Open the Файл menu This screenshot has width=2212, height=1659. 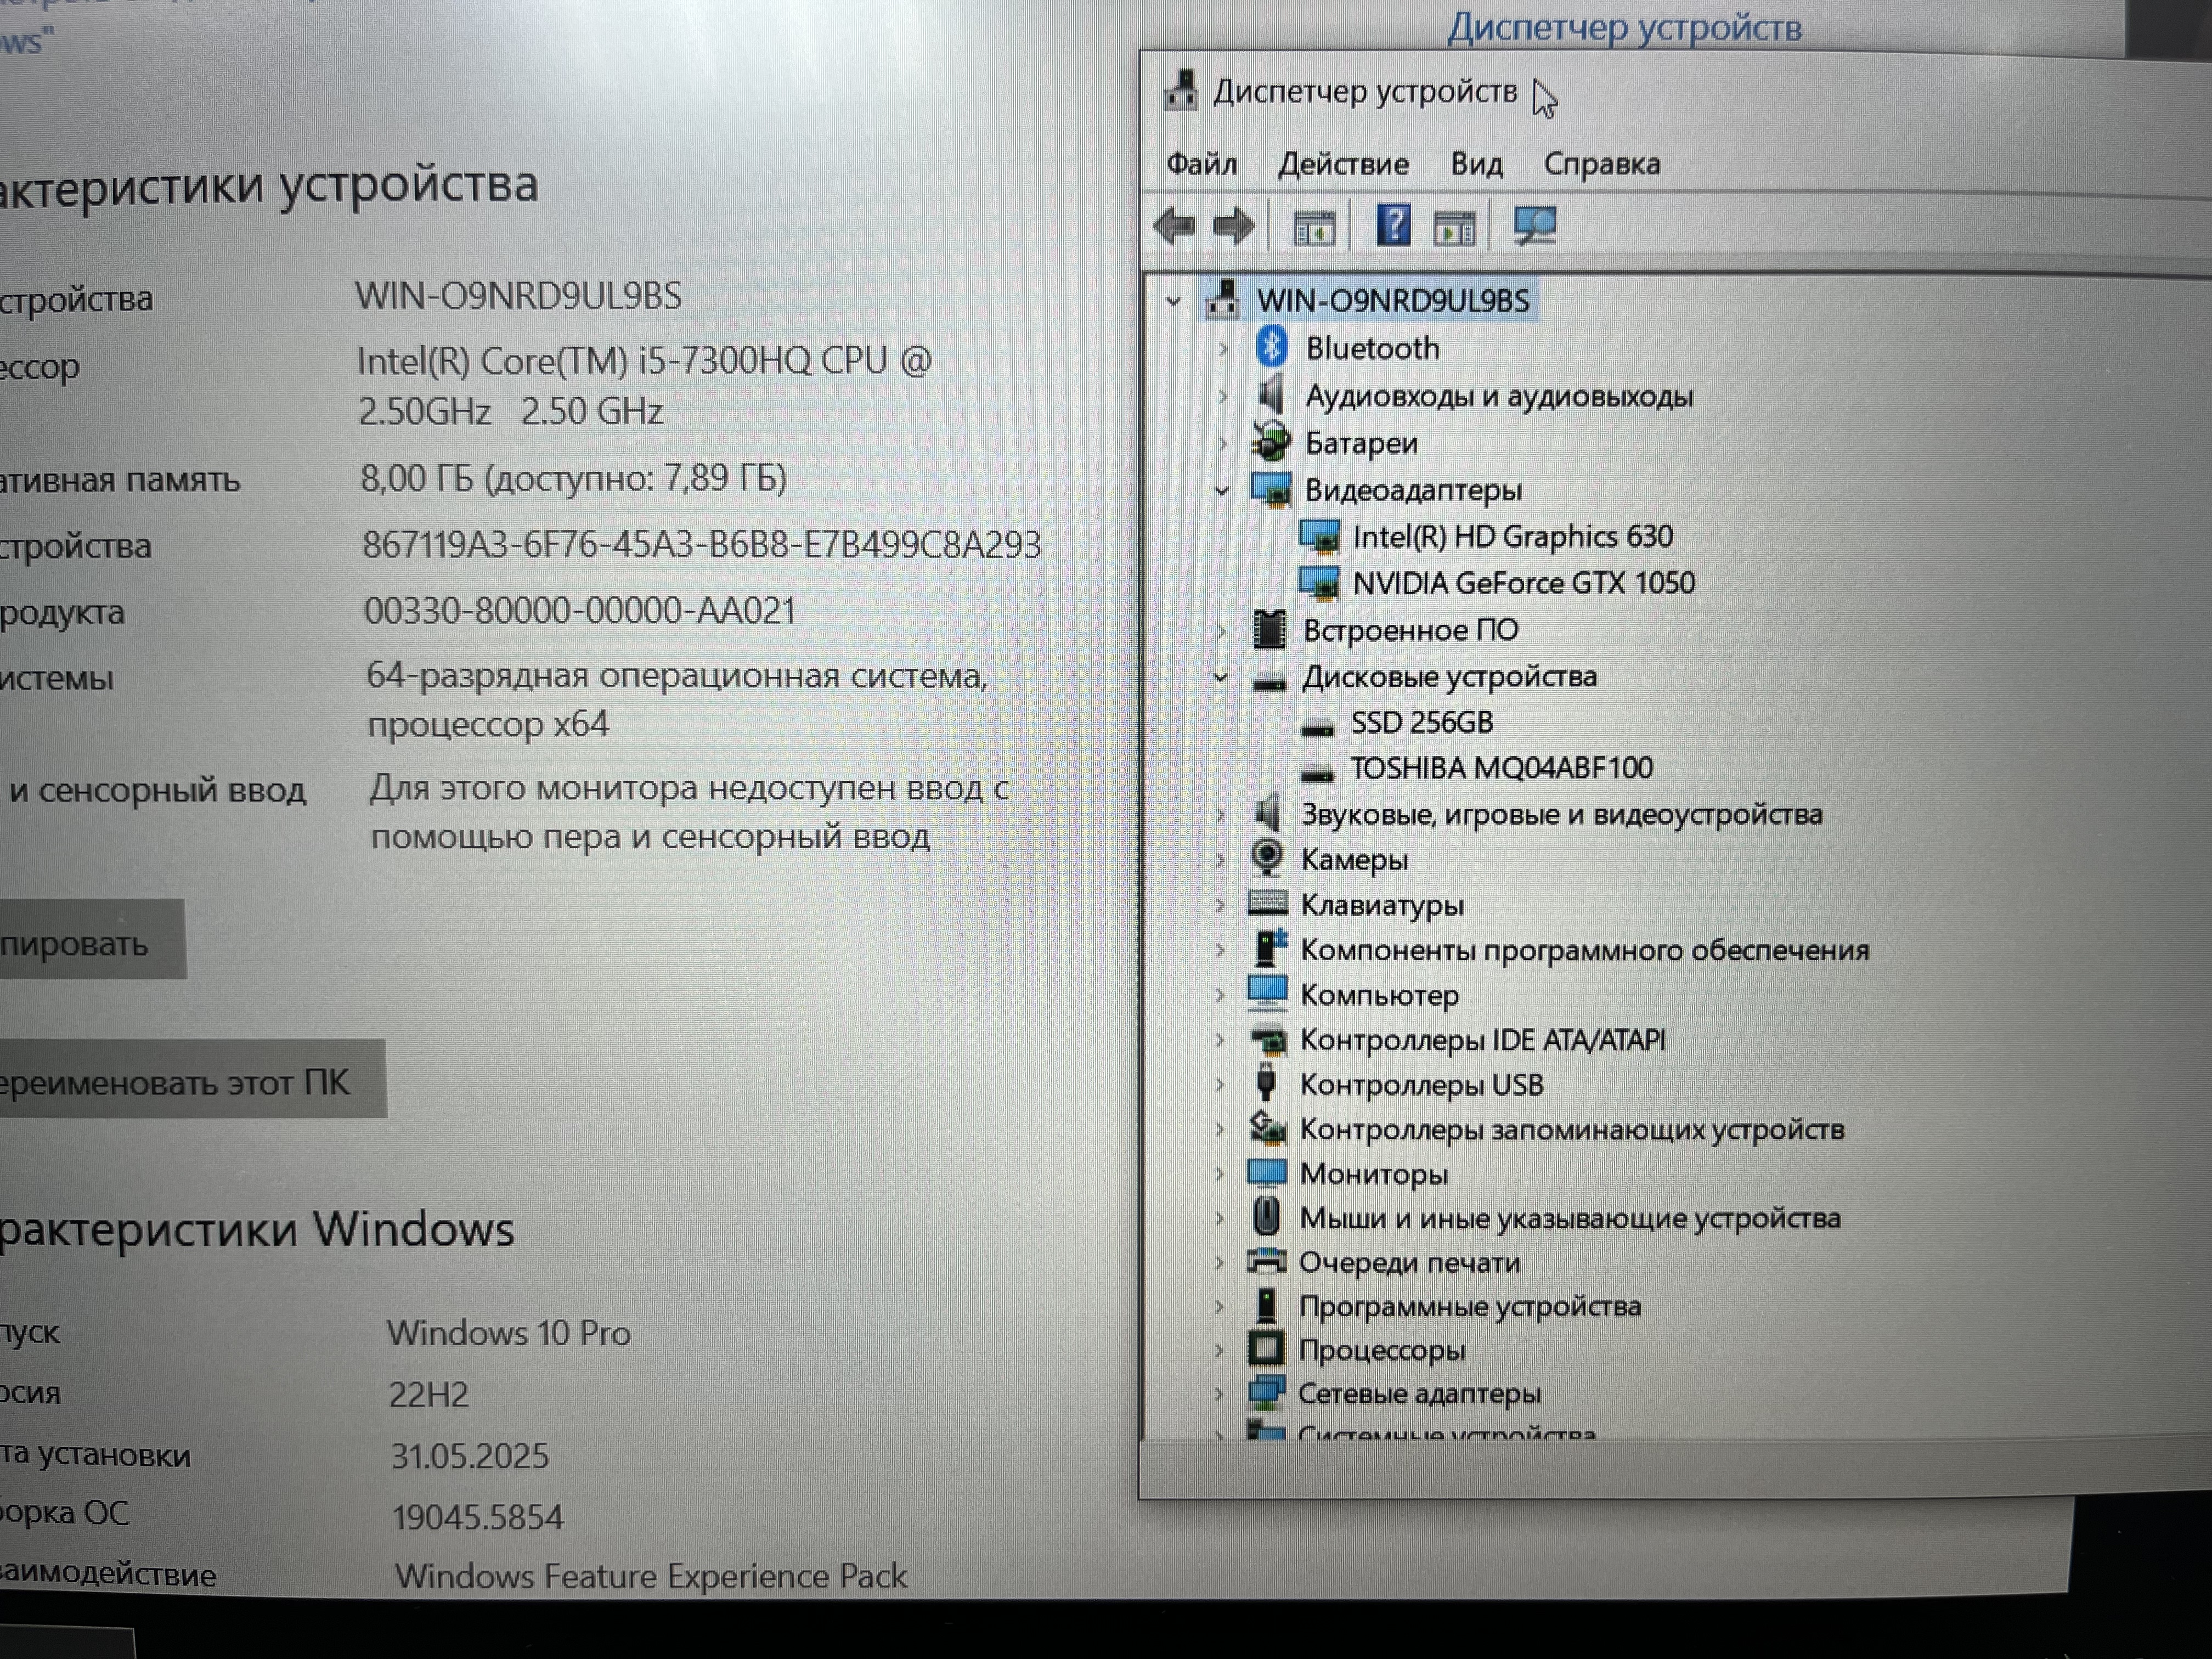(1201, 164)
